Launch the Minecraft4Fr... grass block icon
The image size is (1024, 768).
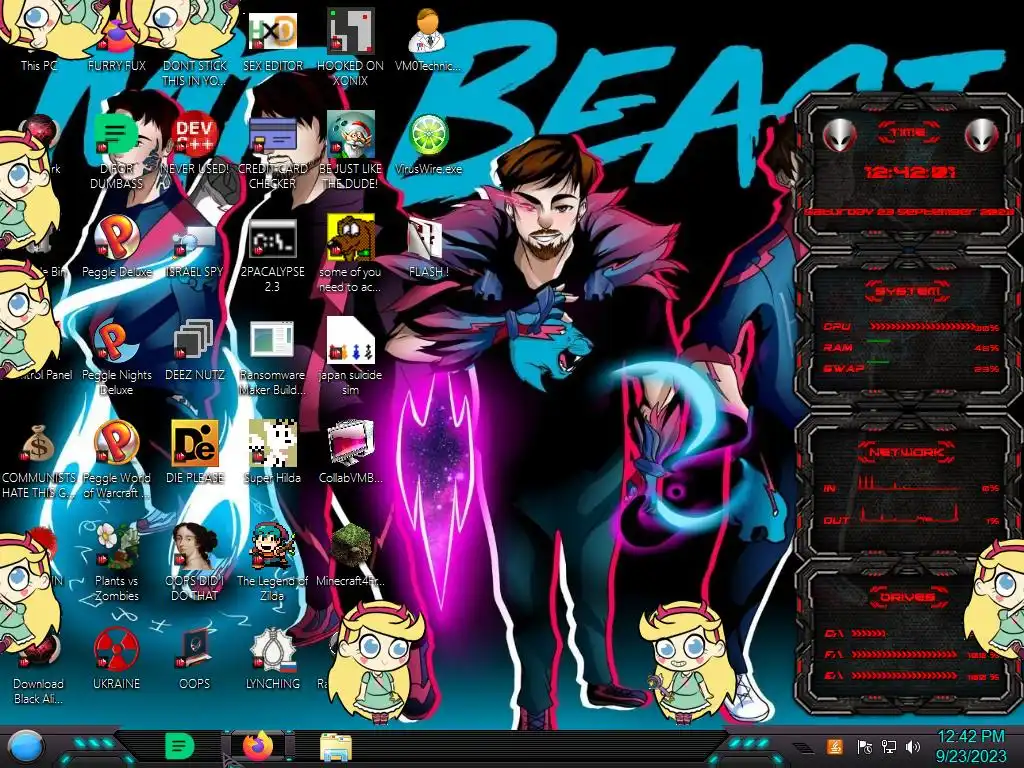tap(350, 556)
